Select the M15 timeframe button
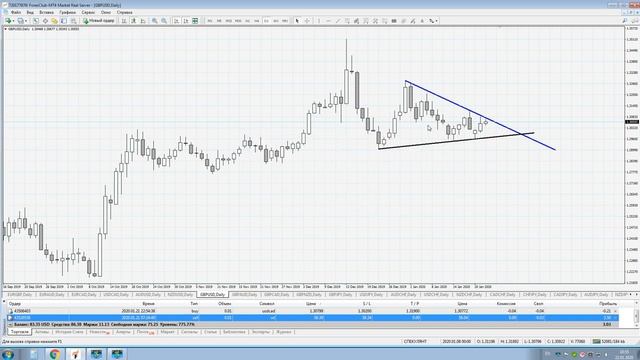 pos(229,21)
